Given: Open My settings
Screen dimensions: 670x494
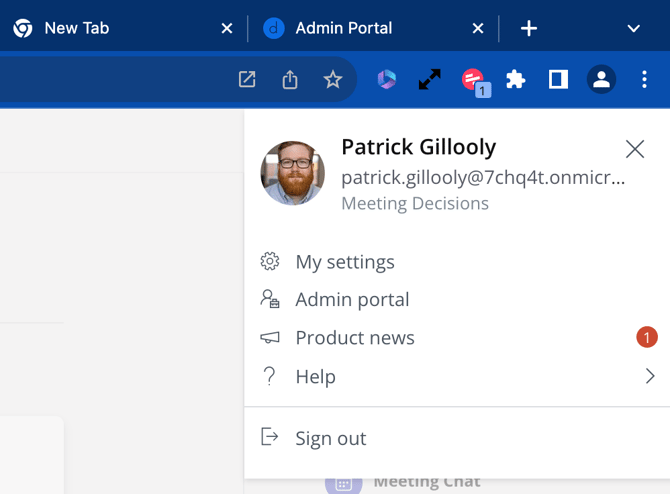Looking at the screenshot, I should tap(344, 262).
